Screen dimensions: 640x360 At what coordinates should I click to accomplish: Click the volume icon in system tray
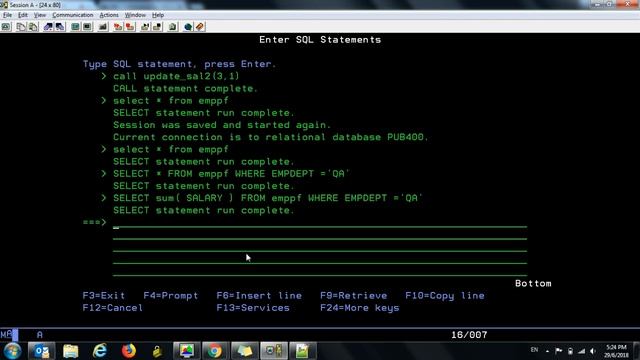point(593,351)
